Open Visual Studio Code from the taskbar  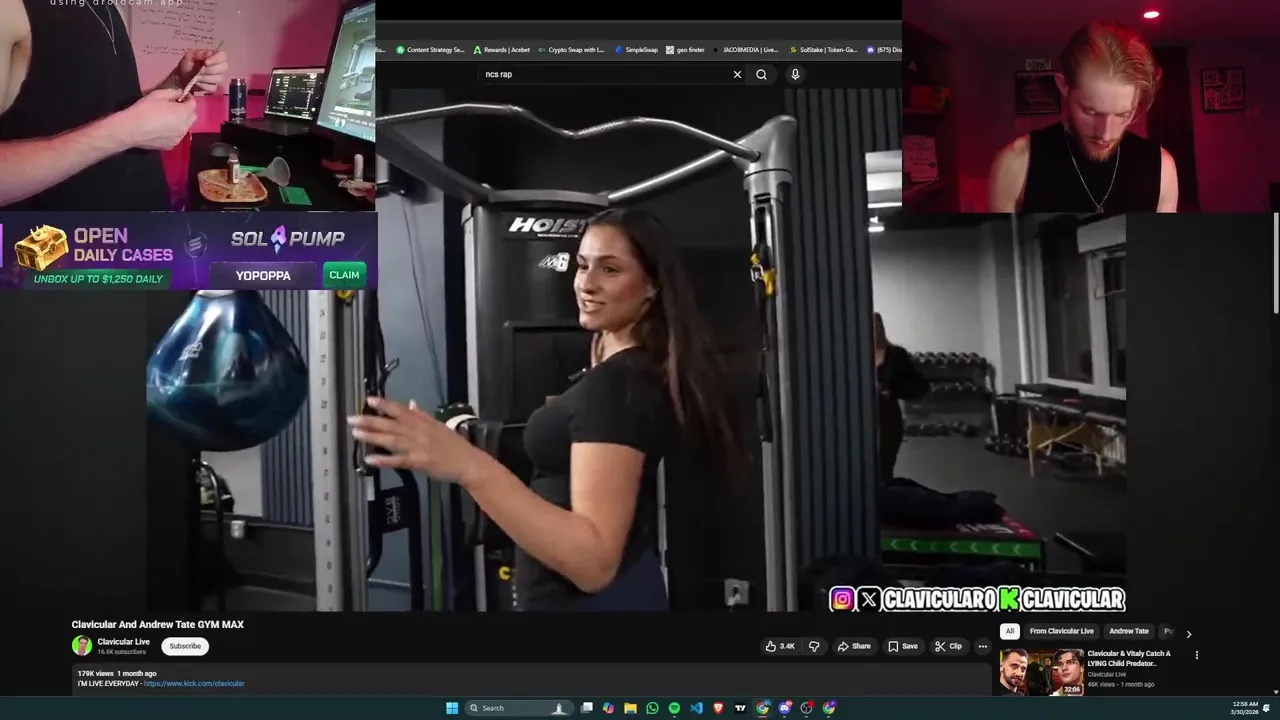coord(696,708)
